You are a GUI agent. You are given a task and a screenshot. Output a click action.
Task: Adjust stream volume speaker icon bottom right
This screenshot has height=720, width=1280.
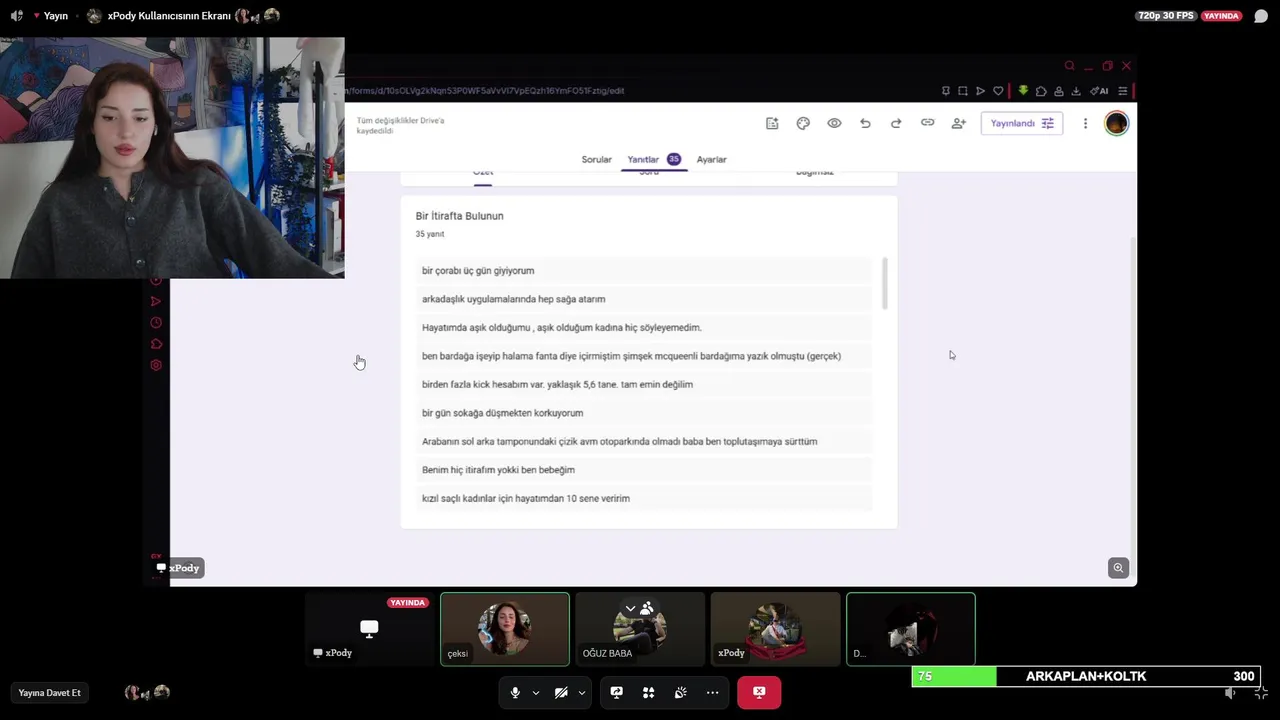tap(1231, 693)
